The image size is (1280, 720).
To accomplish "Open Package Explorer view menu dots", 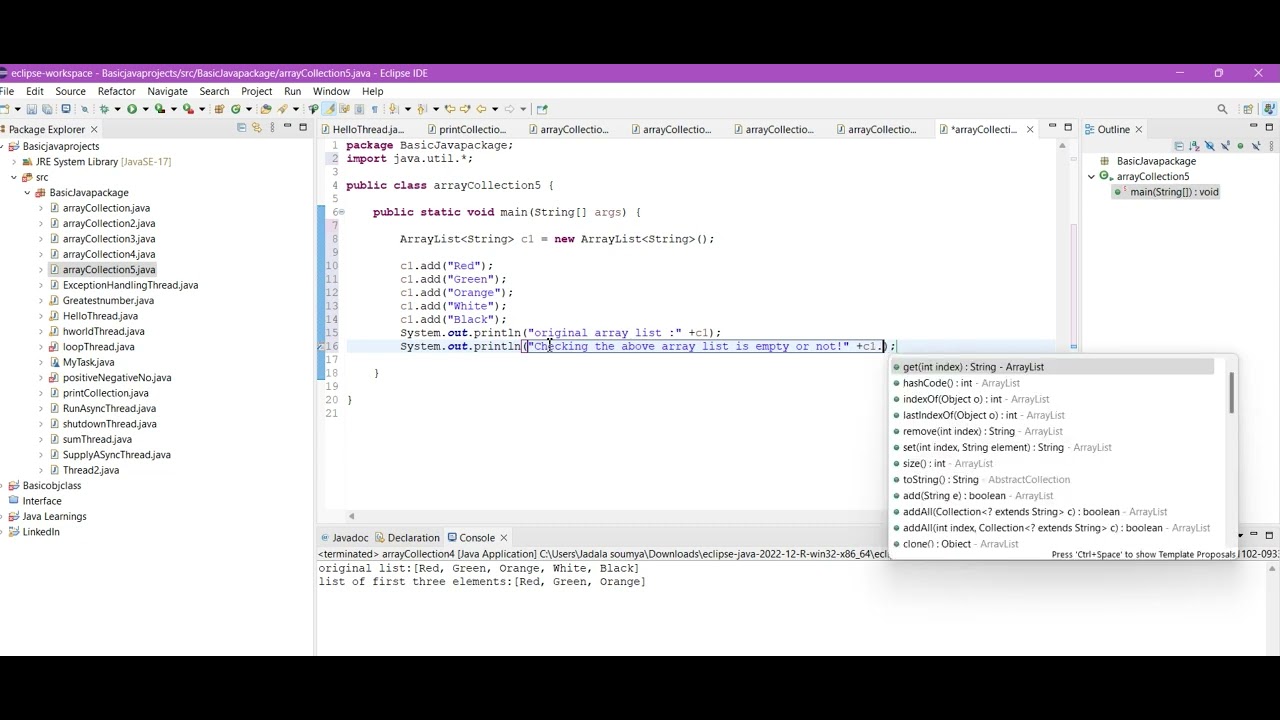I will [272, 128].
